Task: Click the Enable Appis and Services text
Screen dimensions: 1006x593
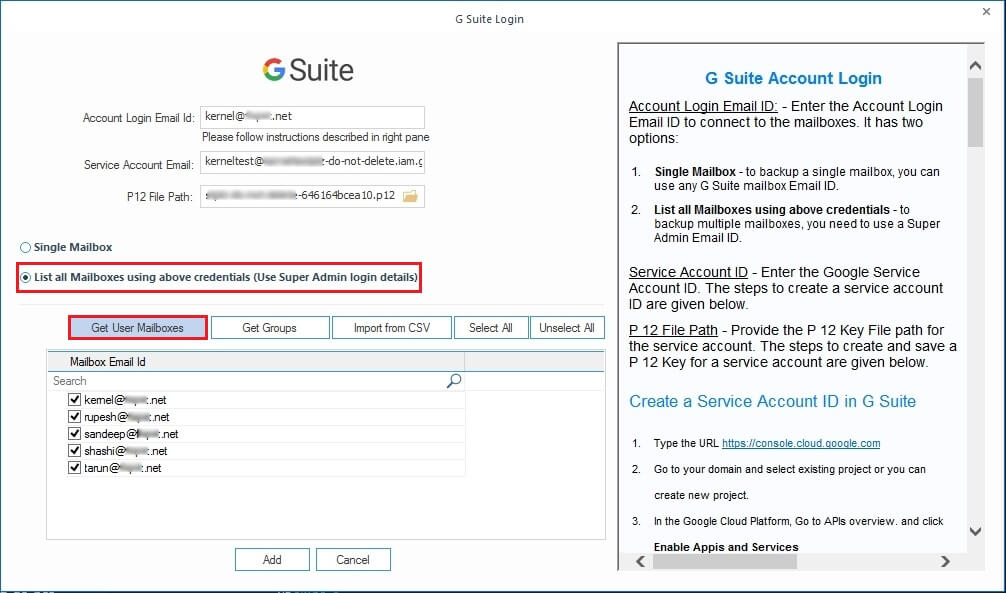Action: pyautogui.click(x=726, y=547)
